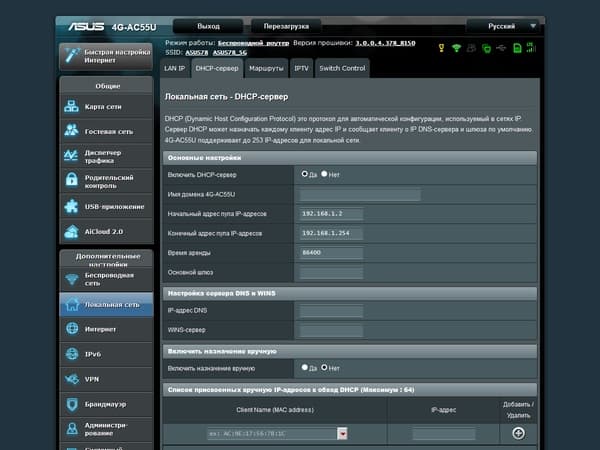
Task: Click the green Wi-Fi status icon
Action: pyautogui.click(x=456, y=48)
